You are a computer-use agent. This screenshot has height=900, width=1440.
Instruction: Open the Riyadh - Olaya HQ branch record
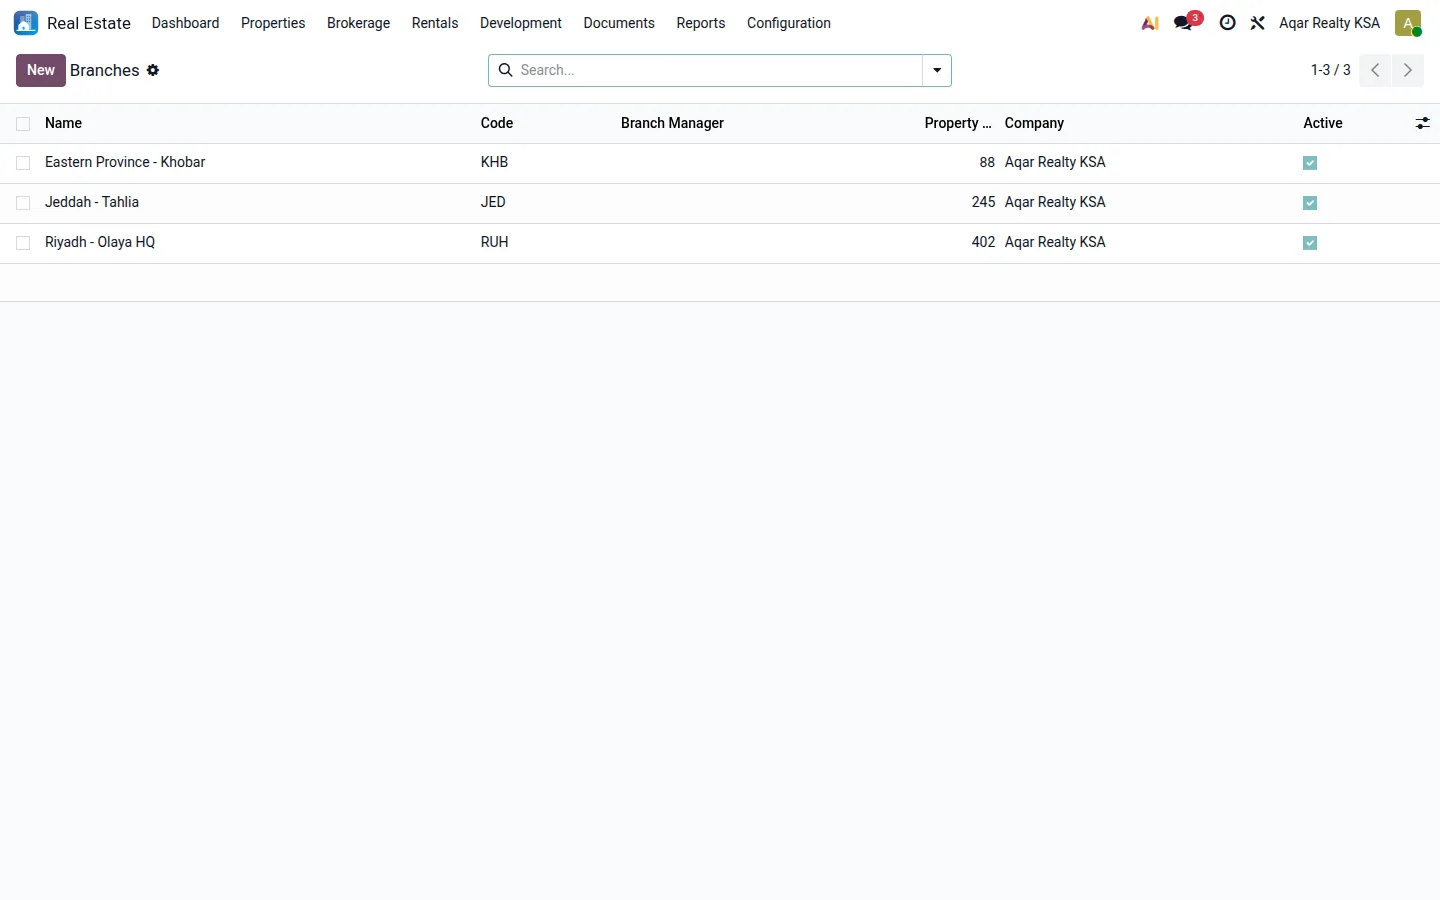[x=100, y=242]
